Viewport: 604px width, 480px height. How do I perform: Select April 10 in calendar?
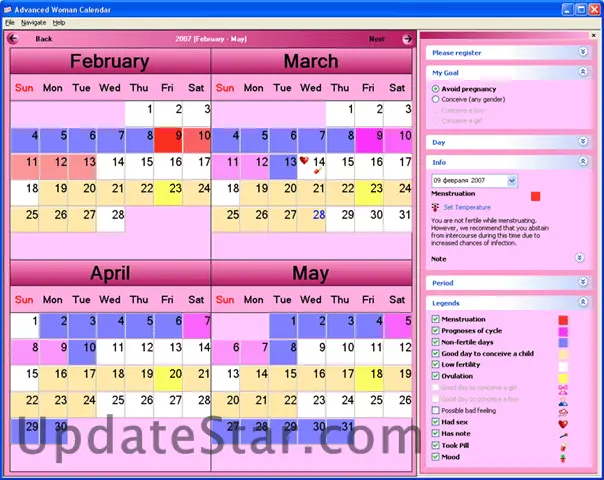[82, 352]
